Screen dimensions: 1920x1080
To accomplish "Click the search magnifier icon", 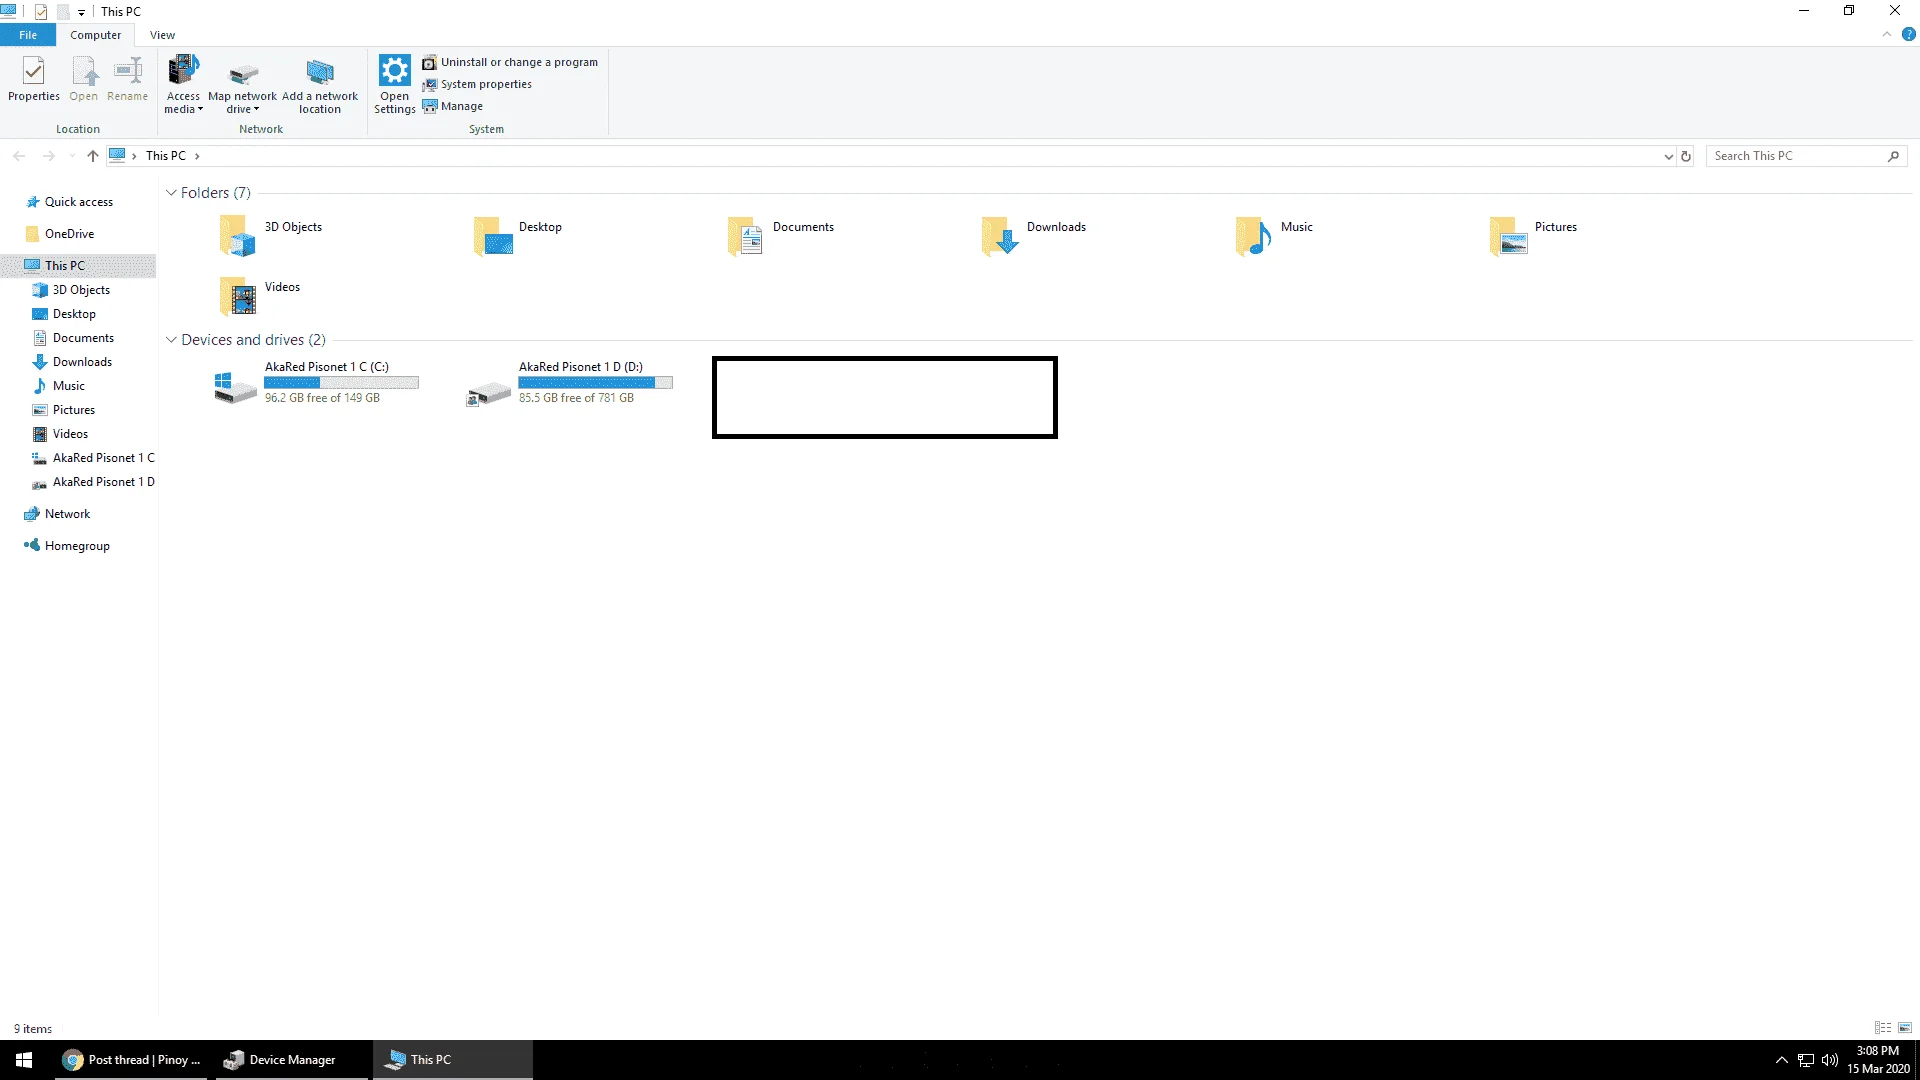I will [x=1893, y=156].
